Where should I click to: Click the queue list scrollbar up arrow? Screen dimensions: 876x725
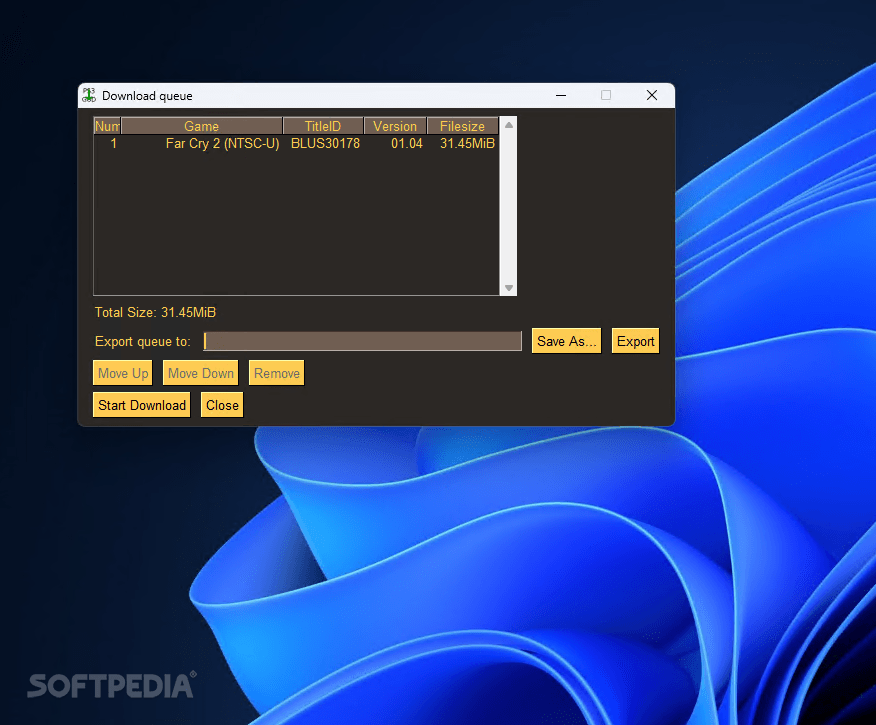[x=508, y=125]
